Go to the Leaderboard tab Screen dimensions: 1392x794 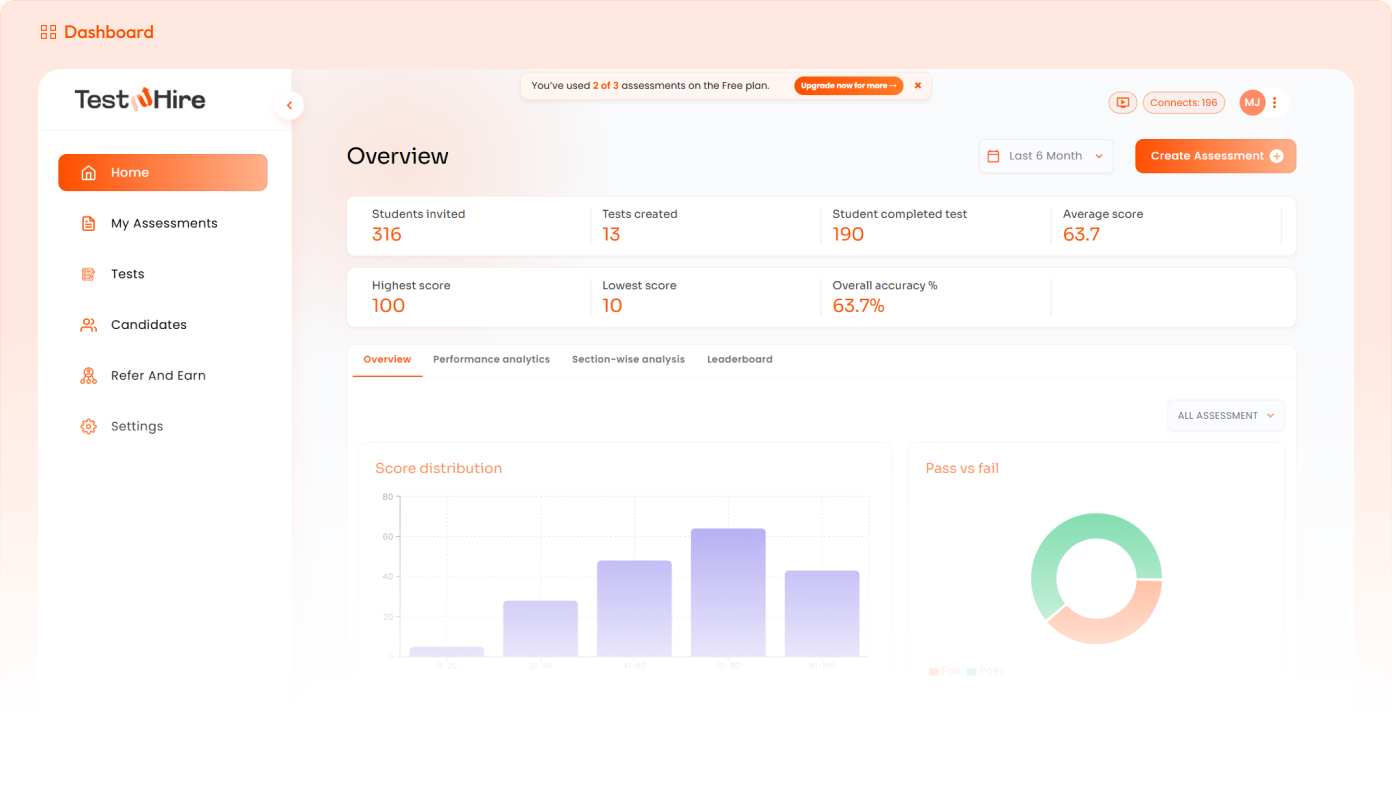[x=739, y=360]
